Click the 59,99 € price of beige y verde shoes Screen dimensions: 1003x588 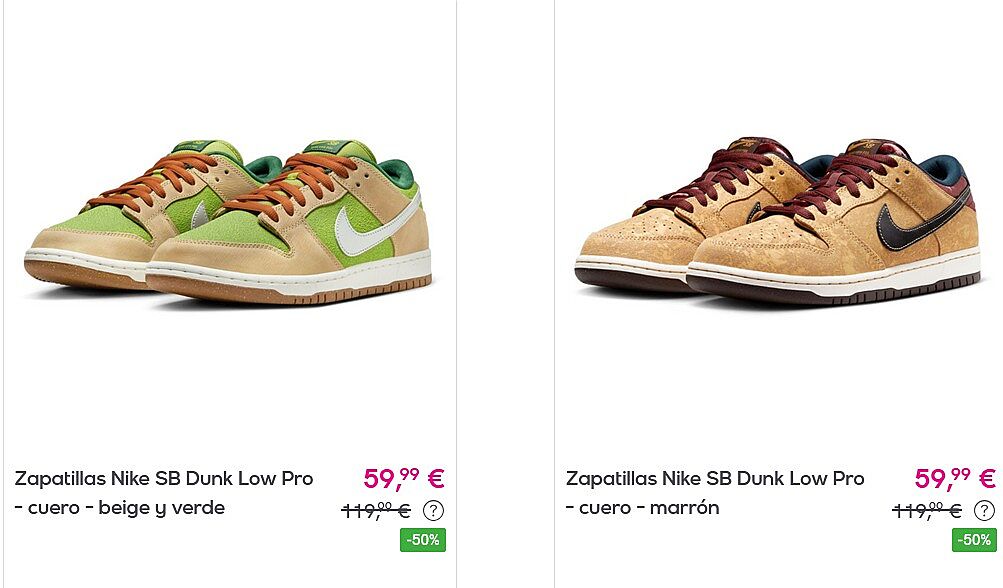(404, 478)
